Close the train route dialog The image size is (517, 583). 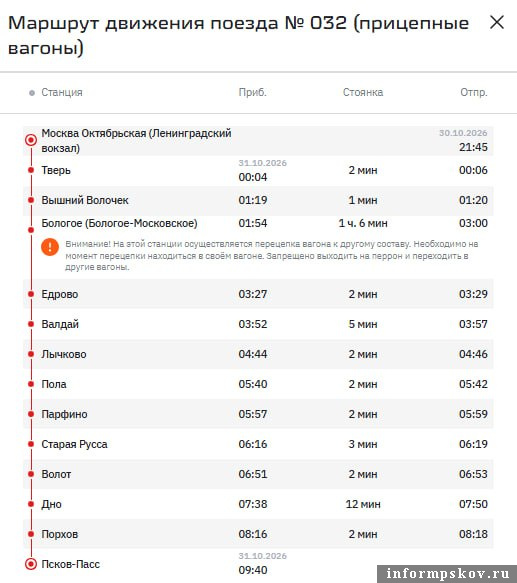(x=497, y=23)
